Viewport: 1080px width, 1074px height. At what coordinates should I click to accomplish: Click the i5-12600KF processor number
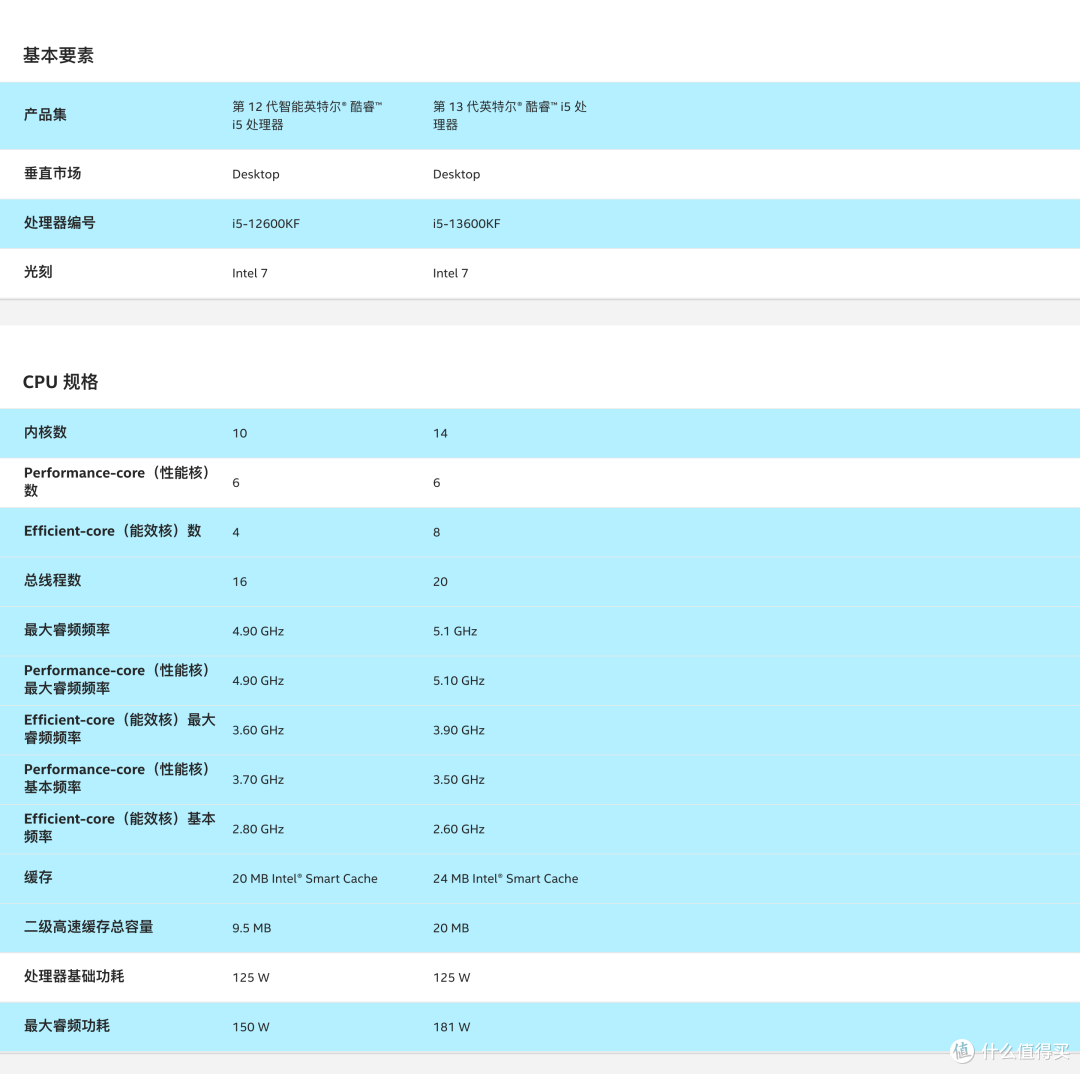[266, 224]
